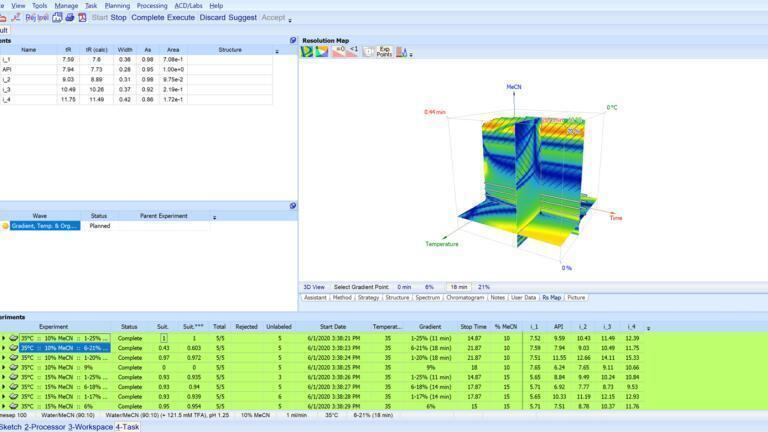Click the Rej toolbar item
768x432 pixels.
coord(30,18)
